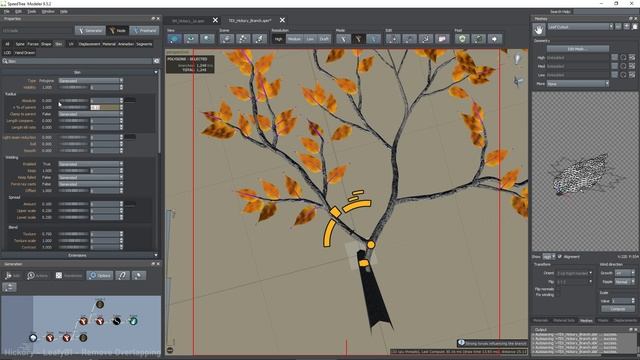Click the third icon in Edit toolbar group

point(426,39)
